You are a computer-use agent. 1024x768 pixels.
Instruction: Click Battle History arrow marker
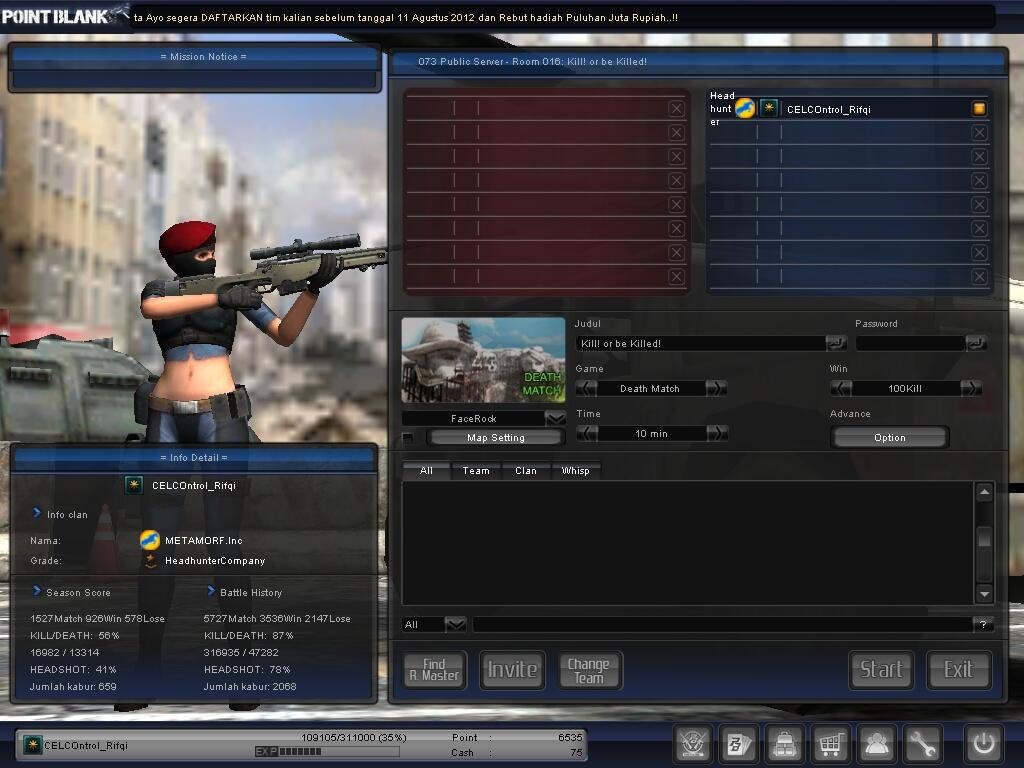tap(211, 591)
